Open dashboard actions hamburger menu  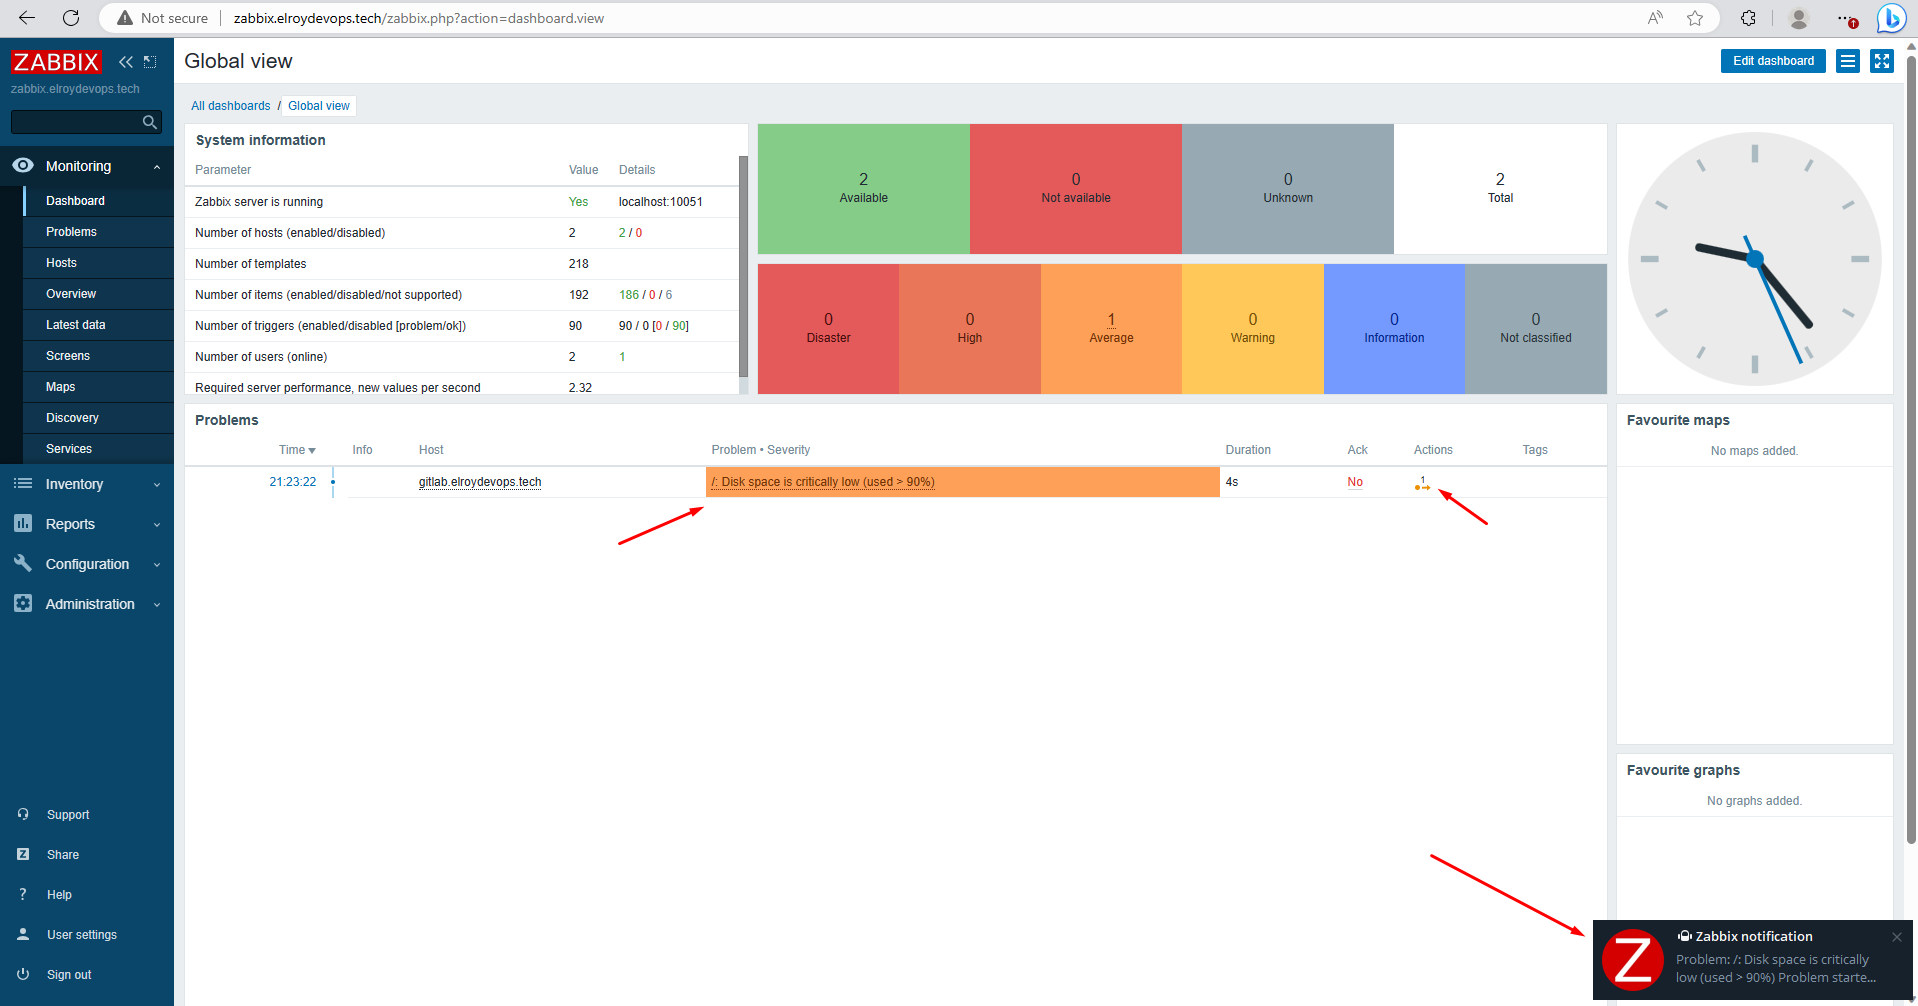click(x=1848, y=61)
